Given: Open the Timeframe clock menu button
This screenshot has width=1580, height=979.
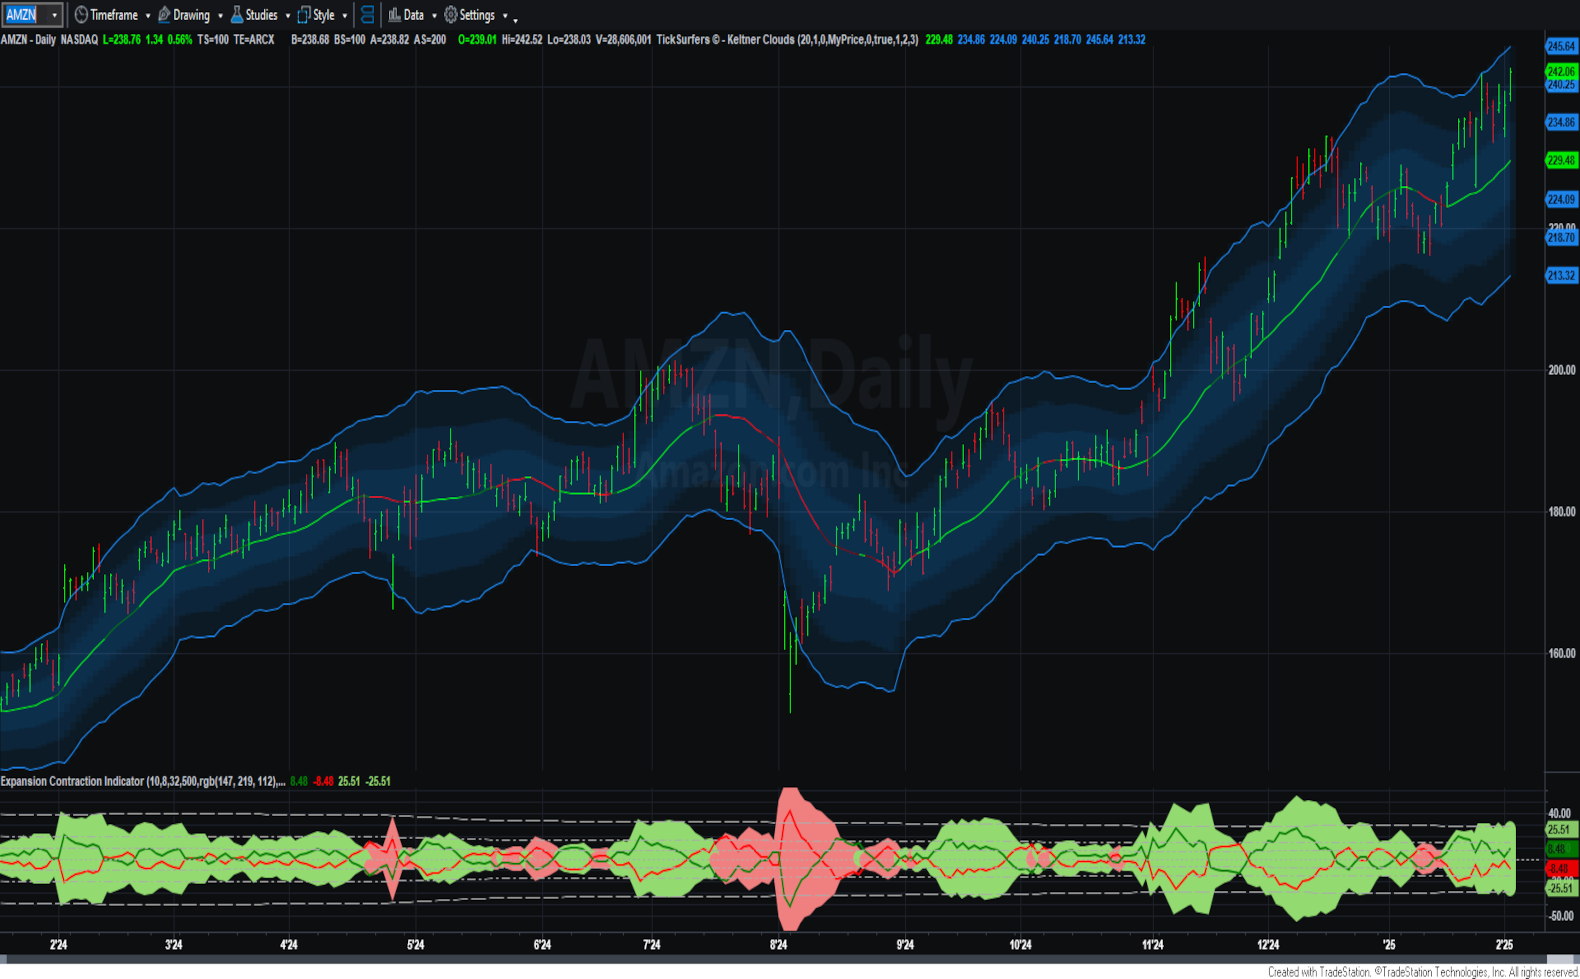Looking at the screenshot, I should (x=106, y=15).
